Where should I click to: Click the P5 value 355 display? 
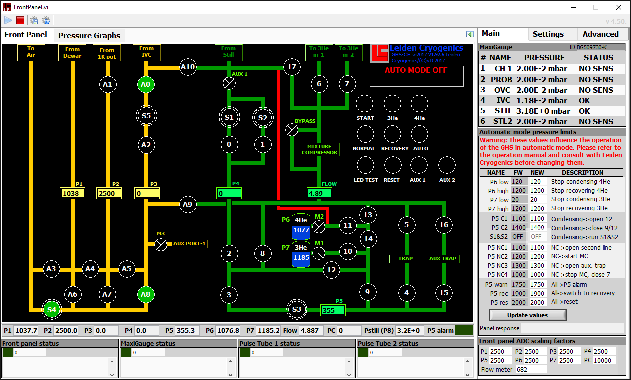tap(333, 310)
